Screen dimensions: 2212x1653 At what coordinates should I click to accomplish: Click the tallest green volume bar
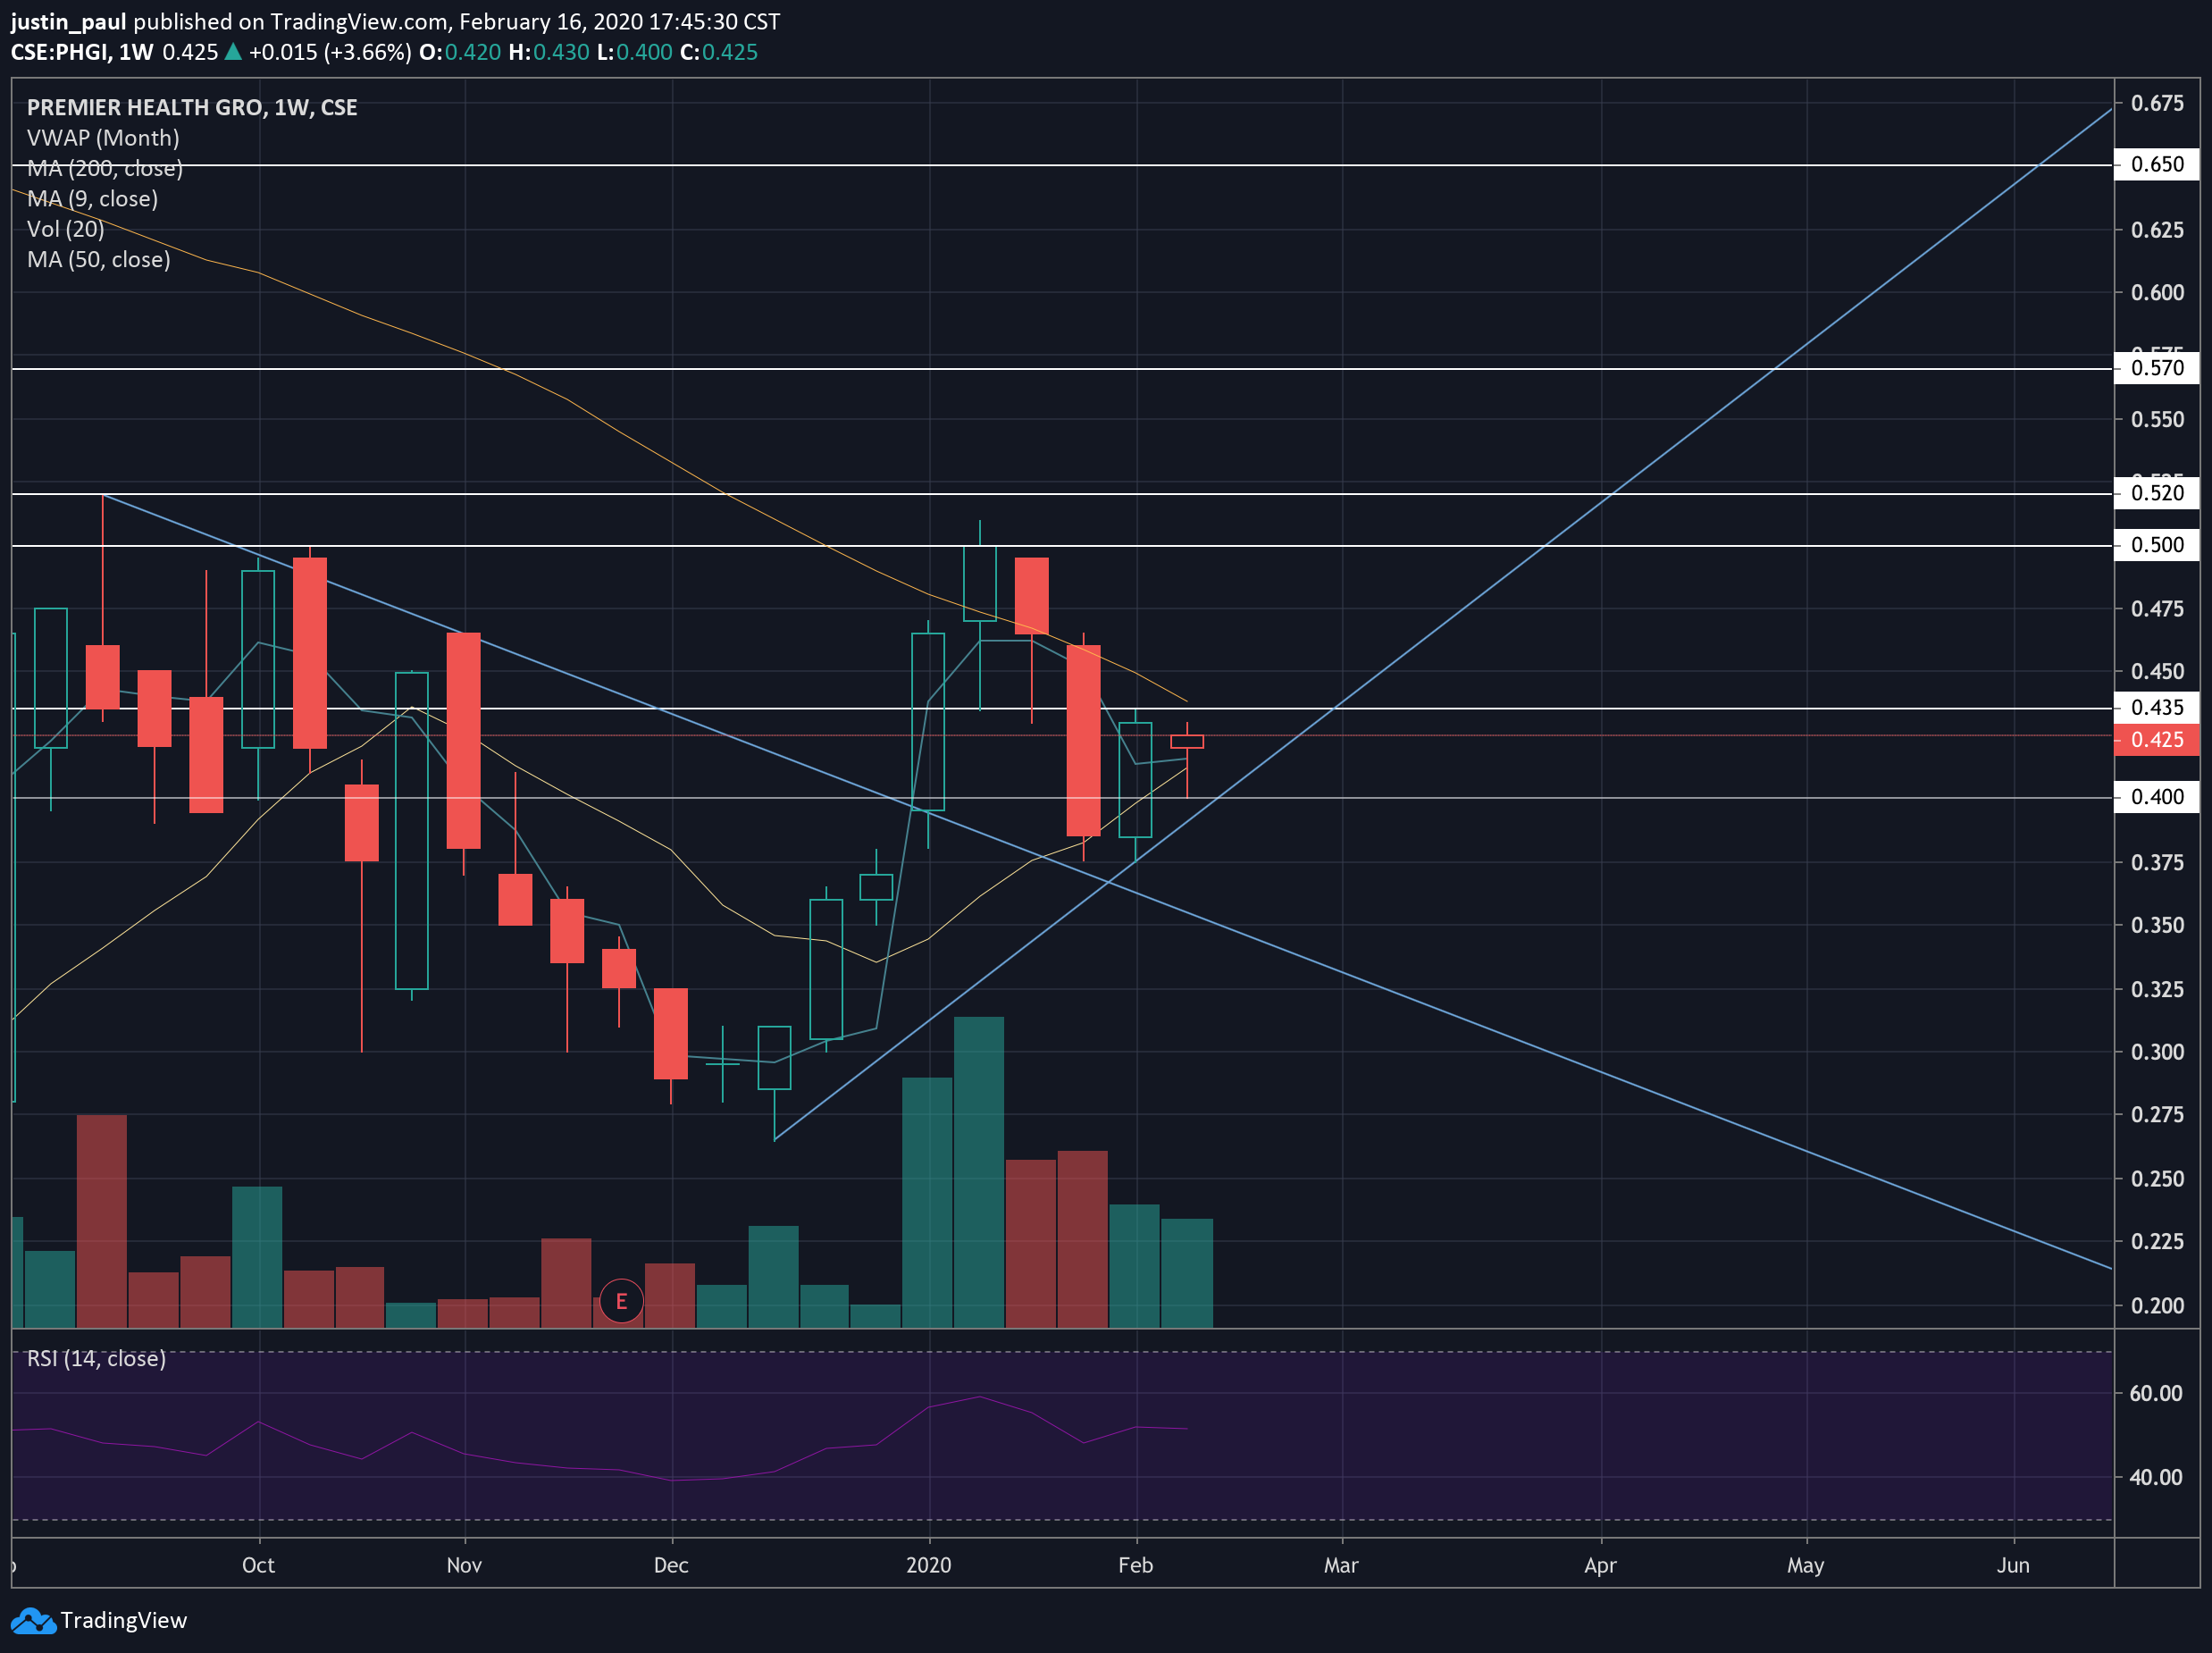coord(979,1172)
